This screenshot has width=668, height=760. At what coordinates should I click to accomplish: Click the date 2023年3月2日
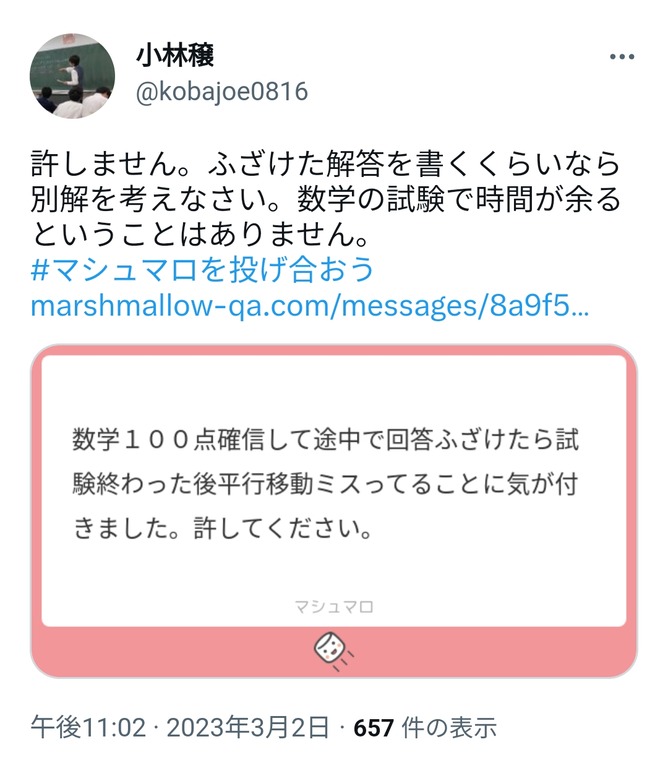coord(248,728)
